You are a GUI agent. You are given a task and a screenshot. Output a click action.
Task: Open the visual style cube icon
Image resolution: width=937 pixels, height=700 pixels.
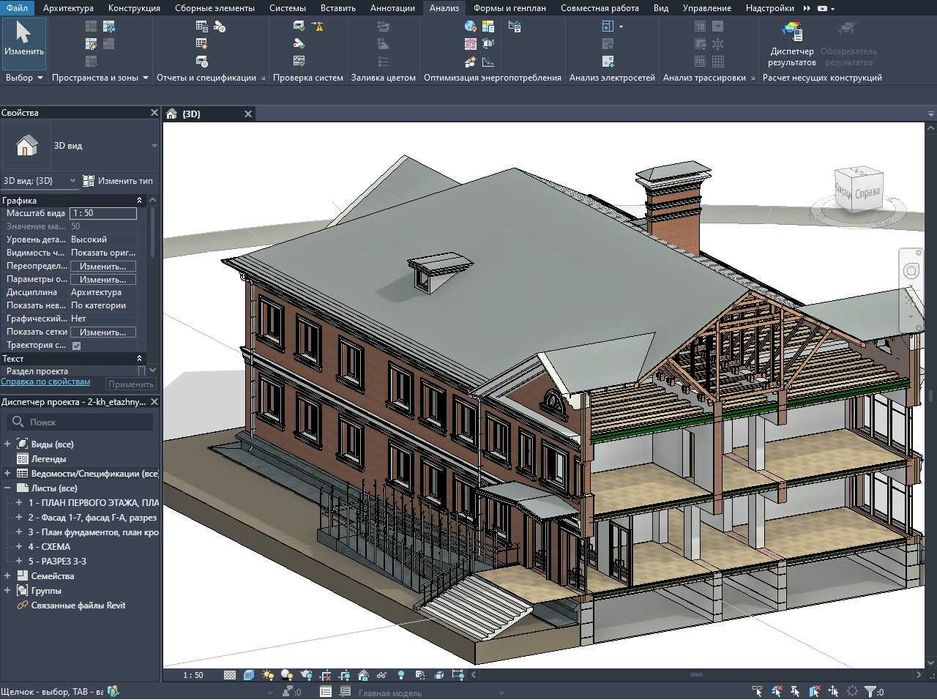point(249,675)
